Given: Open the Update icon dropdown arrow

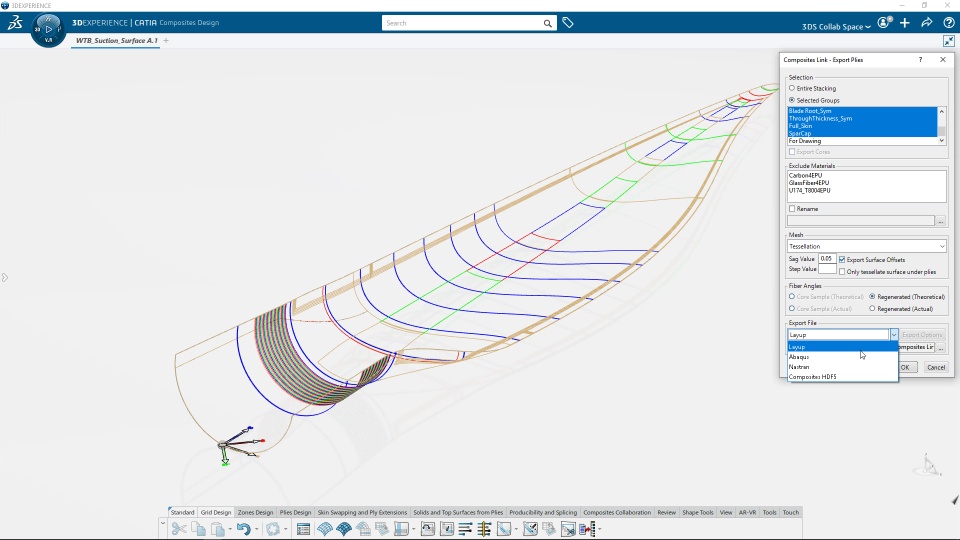Looking at the screenshot, I should pyautogui.click(x=285, y=529).
